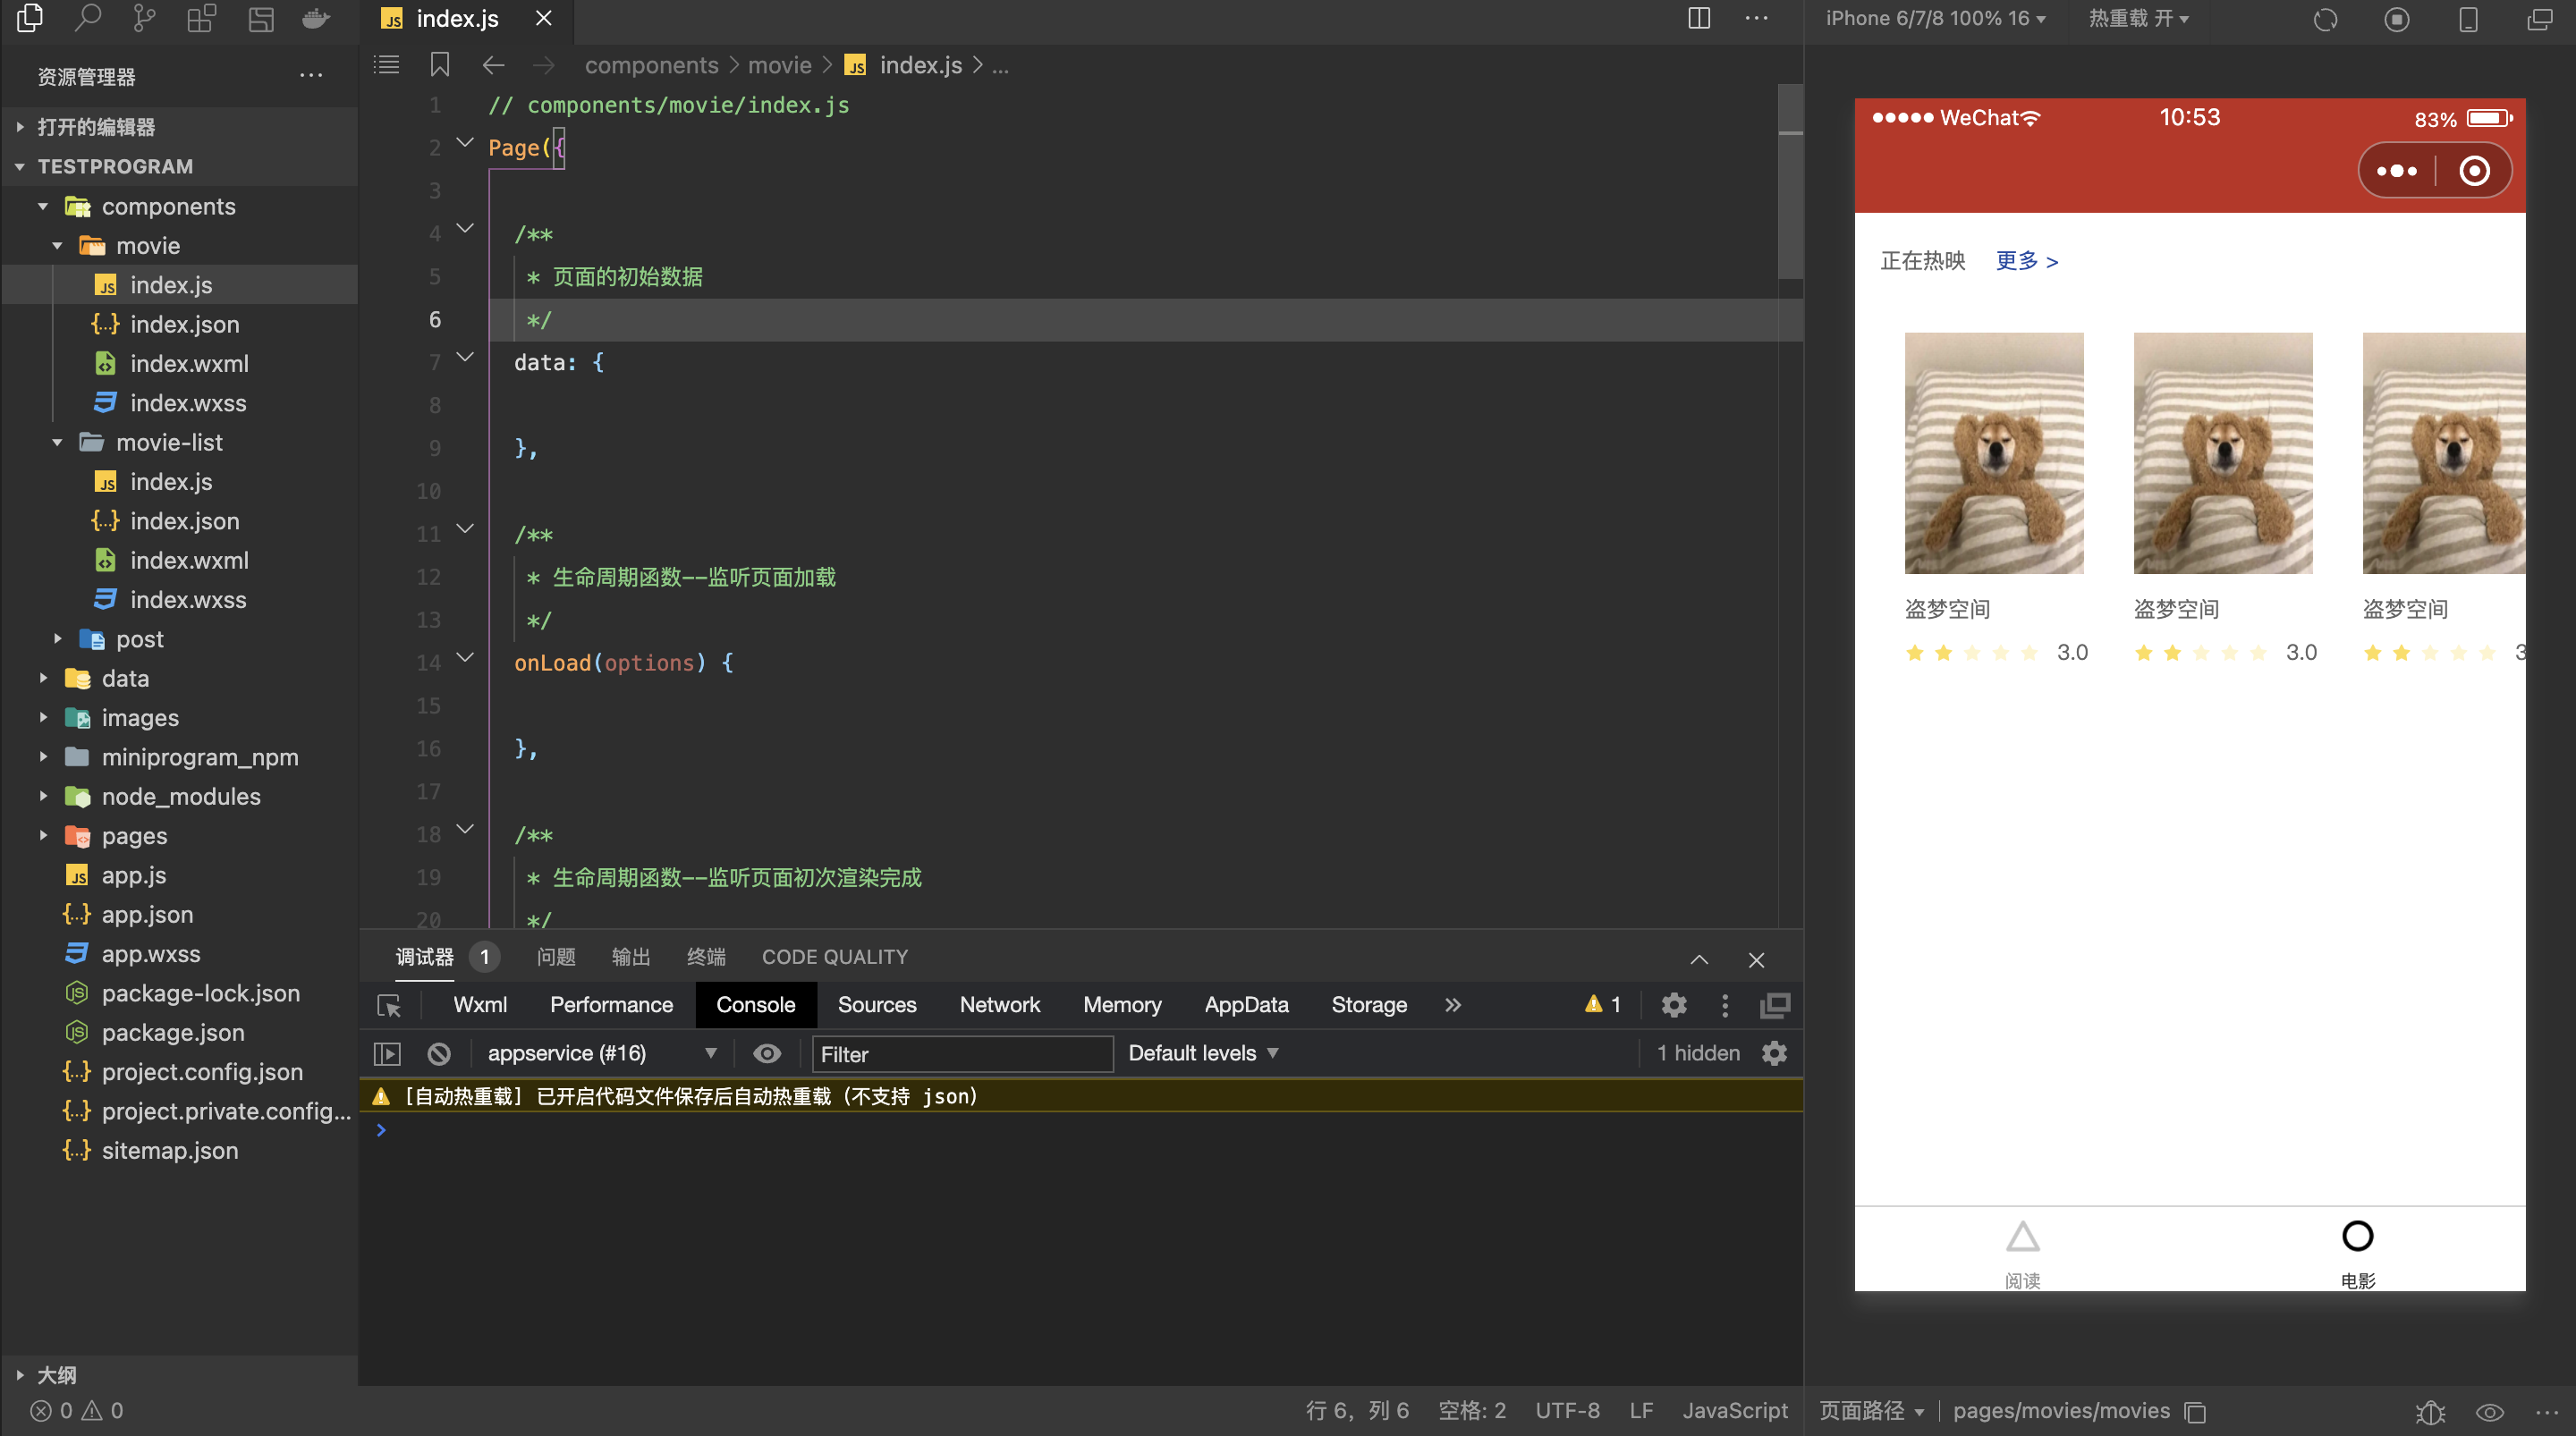Image resolution: width=2576 pixels, height=1436 pixels.
Task: Open editor more actions ellipsis
Action: click(1757, 18)
